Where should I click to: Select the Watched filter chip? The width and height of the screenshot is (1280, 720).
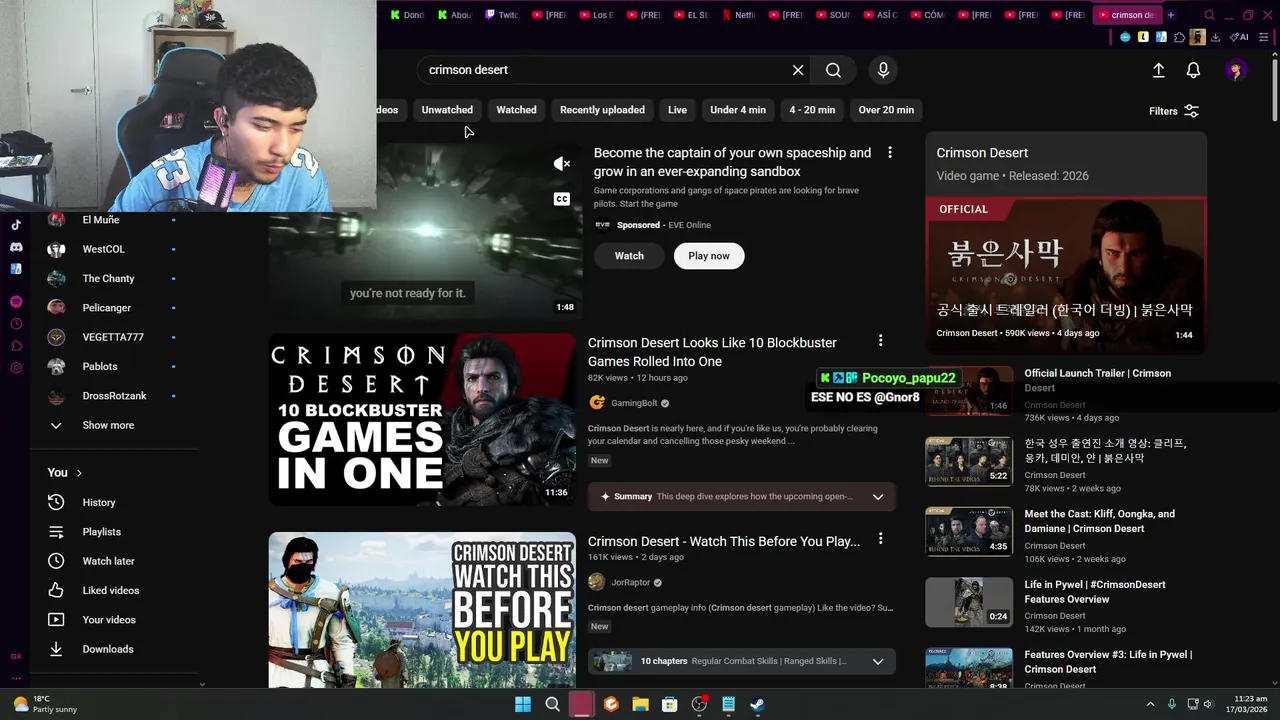(x=516, y=110)
